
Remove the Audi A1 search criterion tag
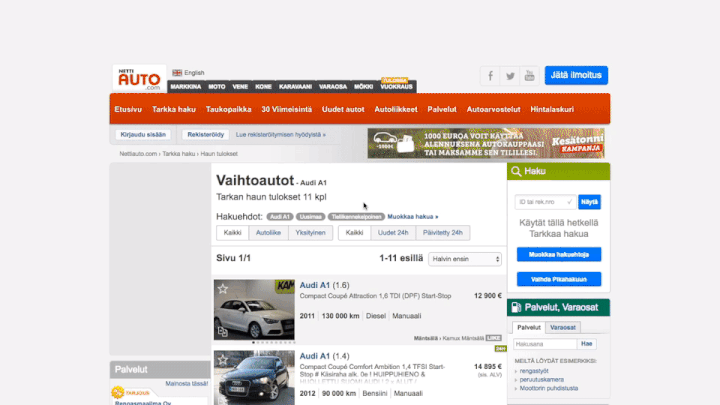click(280, 217)
